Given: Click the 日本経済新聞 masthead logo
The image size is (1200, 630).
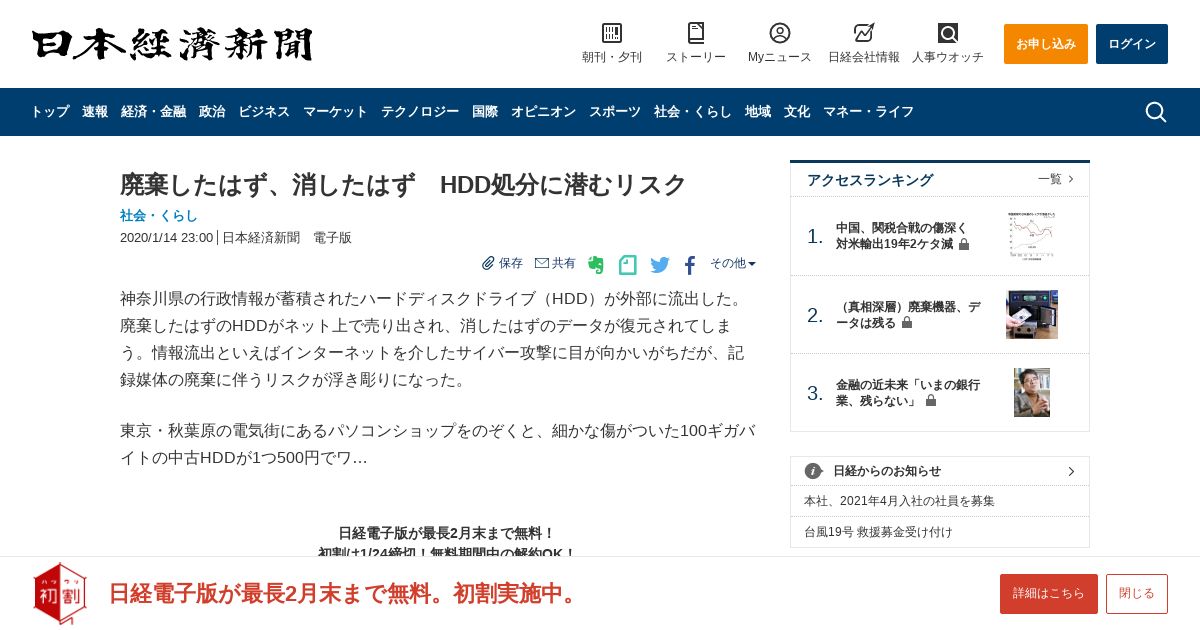Looking at the screenshot, I should click(x=172, y=44).
